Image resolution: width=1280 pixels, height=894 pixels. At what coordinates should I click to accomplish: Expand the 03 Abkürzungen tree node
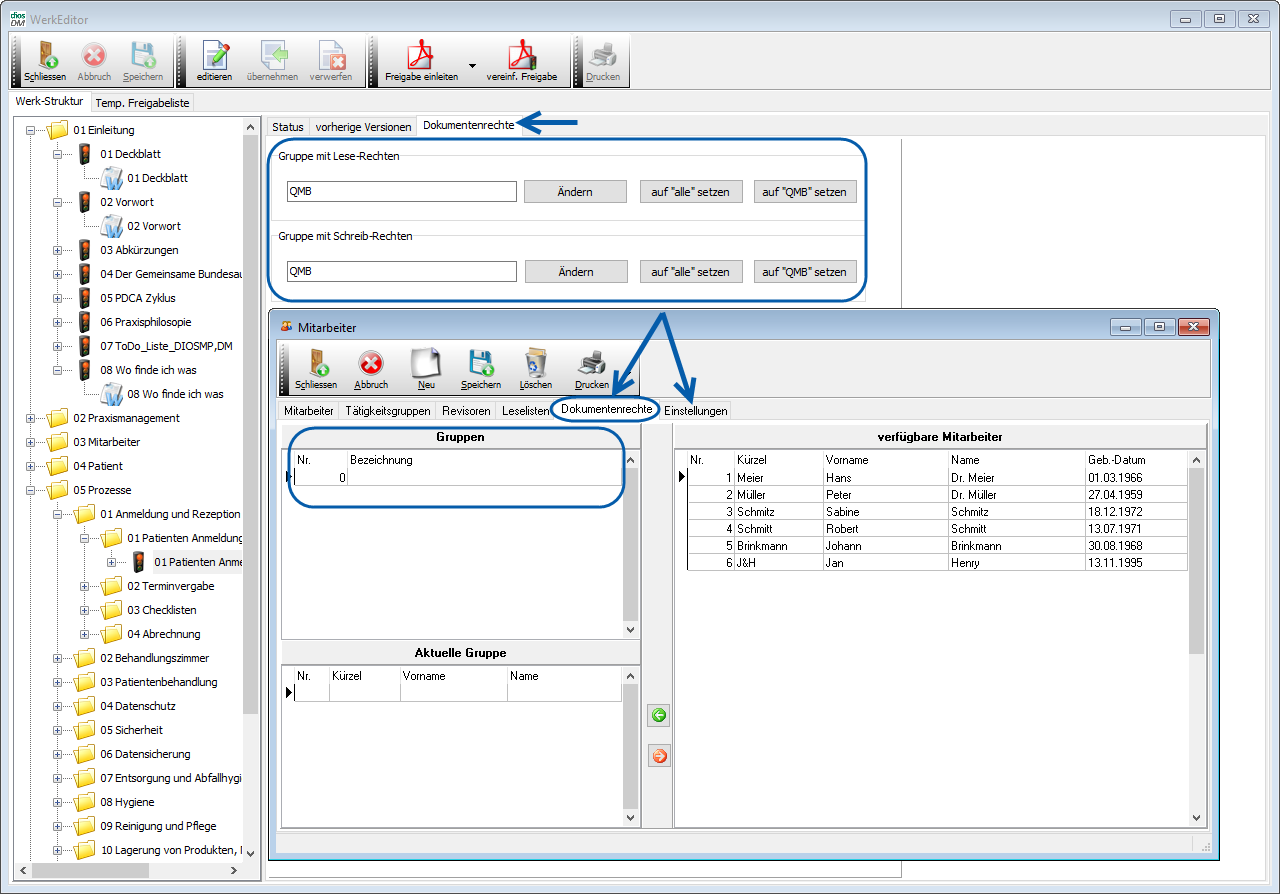coord(58,250)
